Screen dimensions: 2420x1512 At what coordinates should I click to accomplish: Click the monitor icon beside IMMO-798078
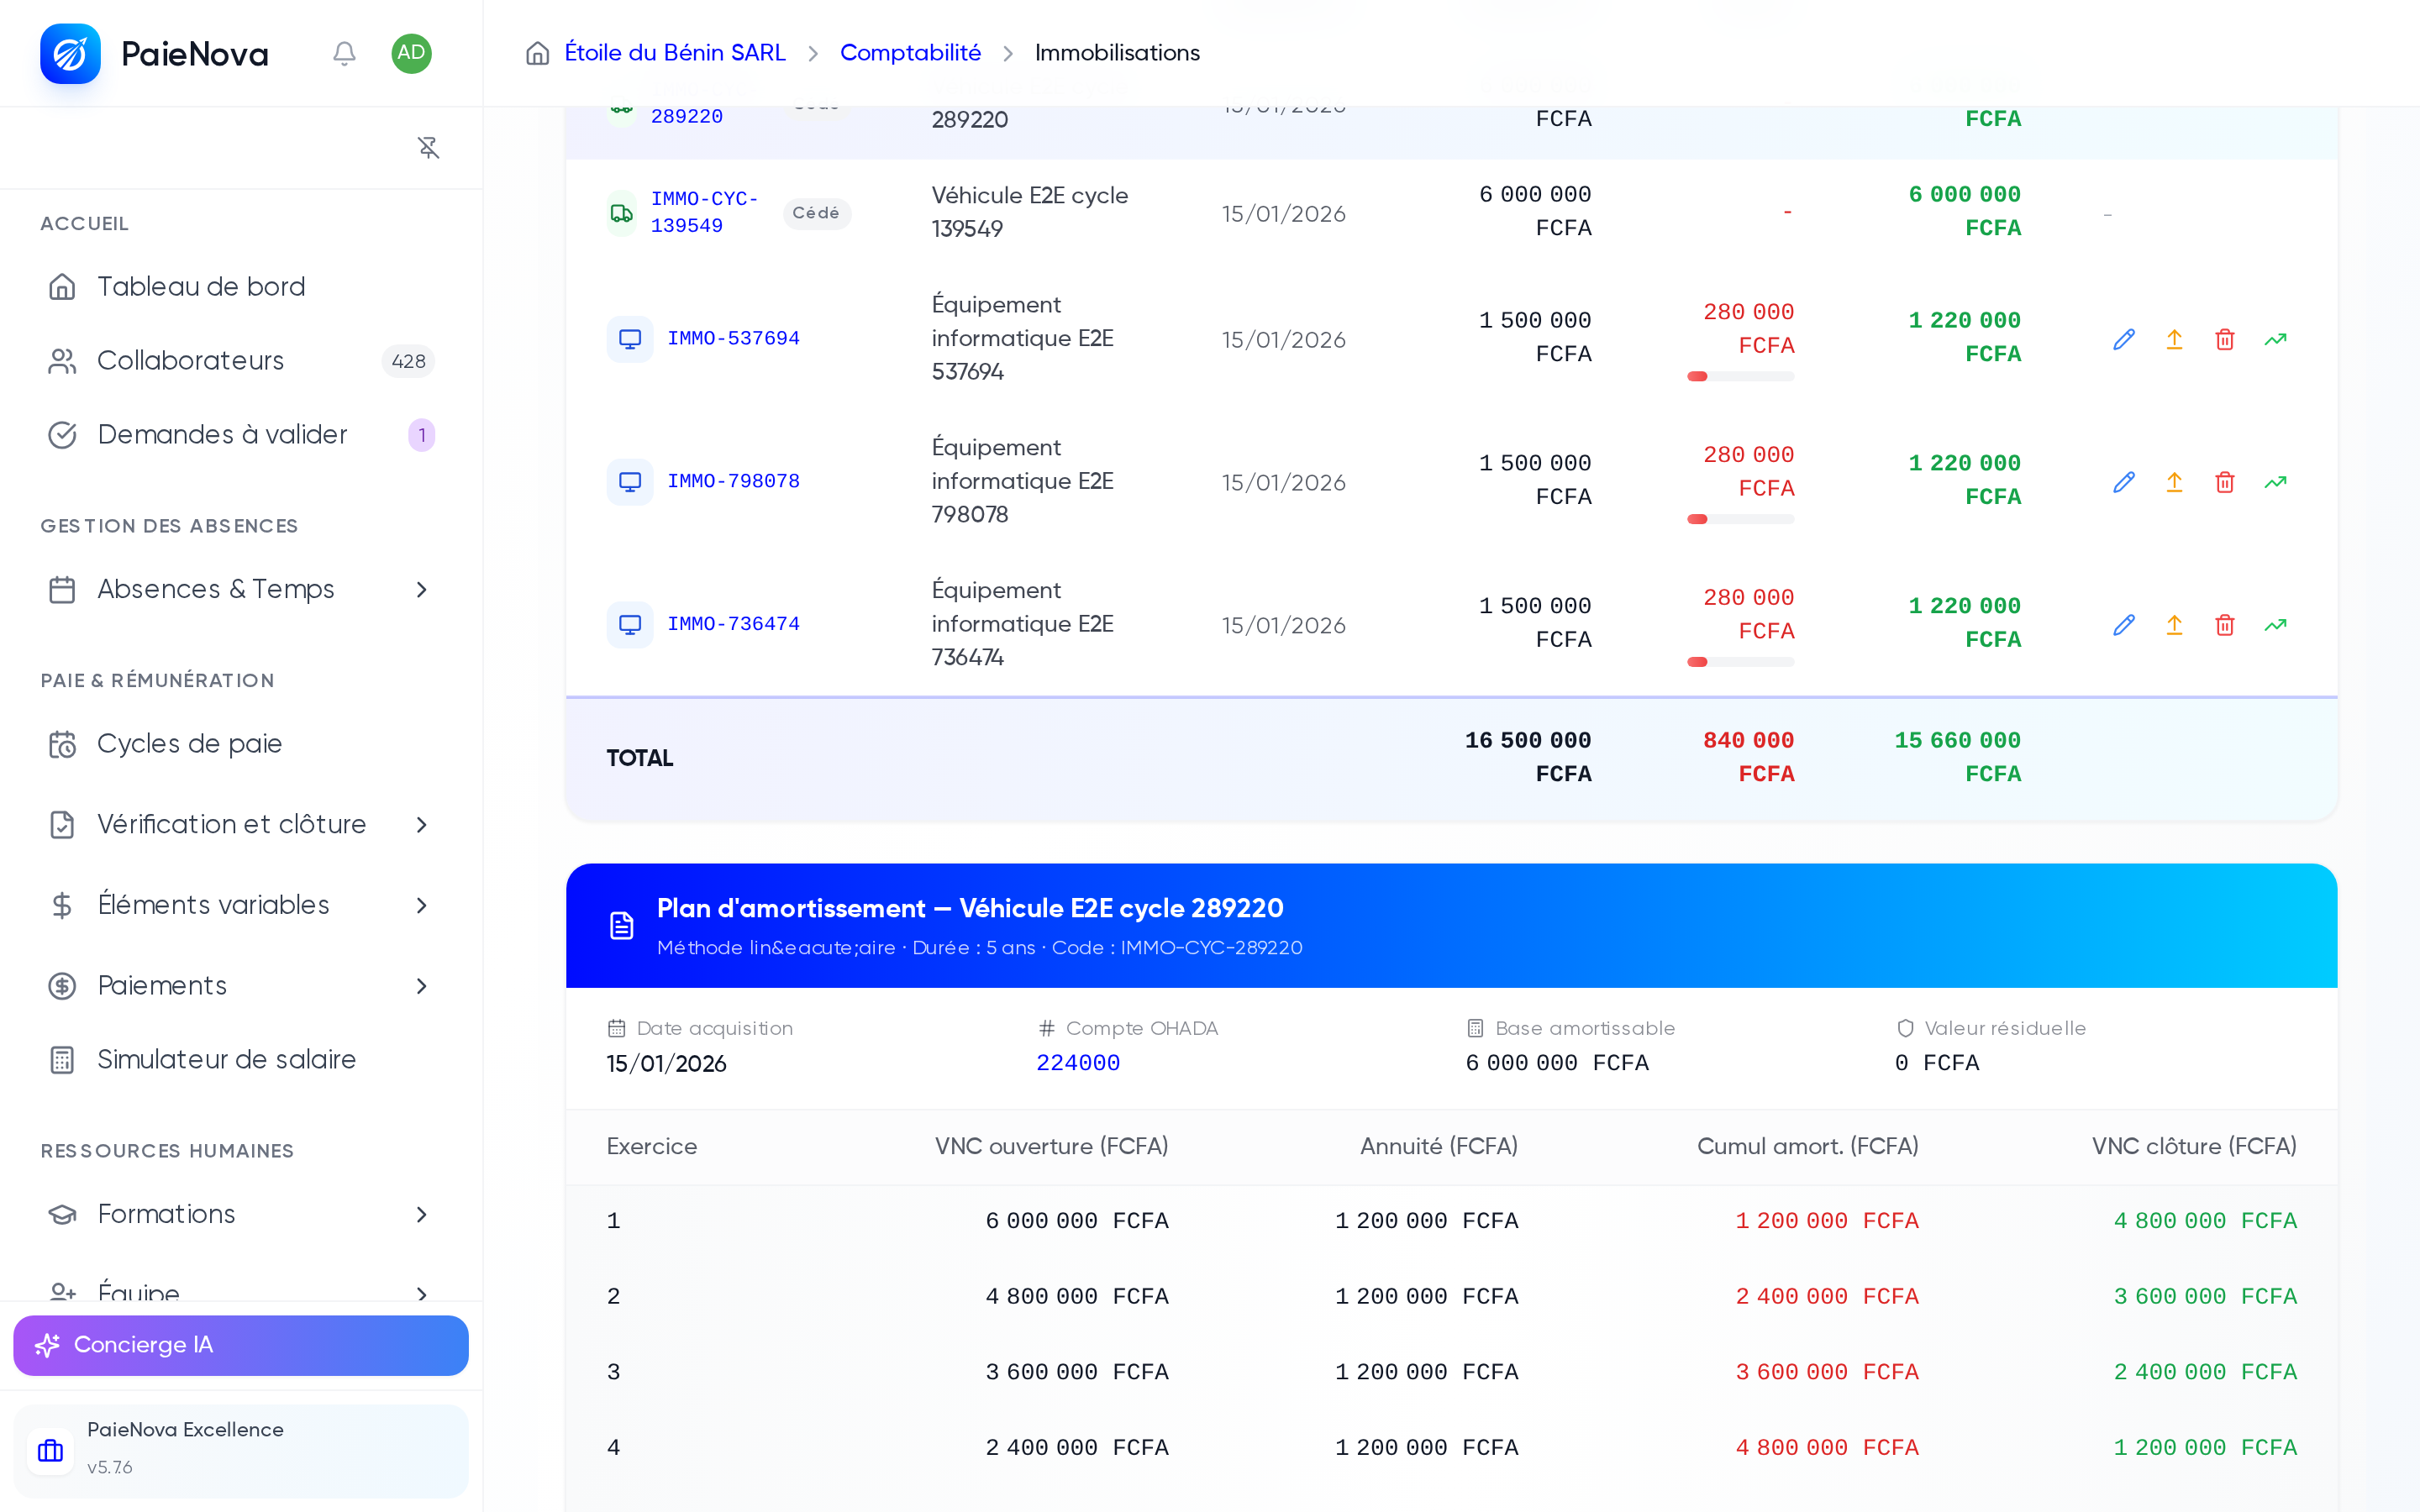(630, 482)
